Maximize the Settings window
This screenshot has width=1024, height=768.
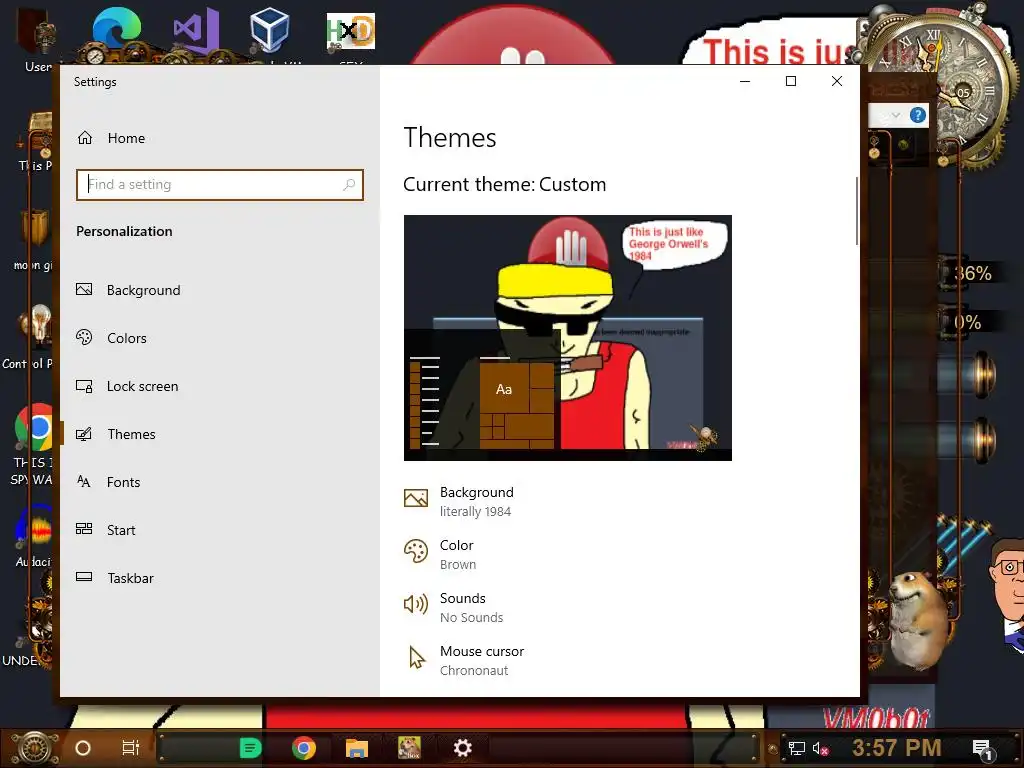[x=791, y=81]
